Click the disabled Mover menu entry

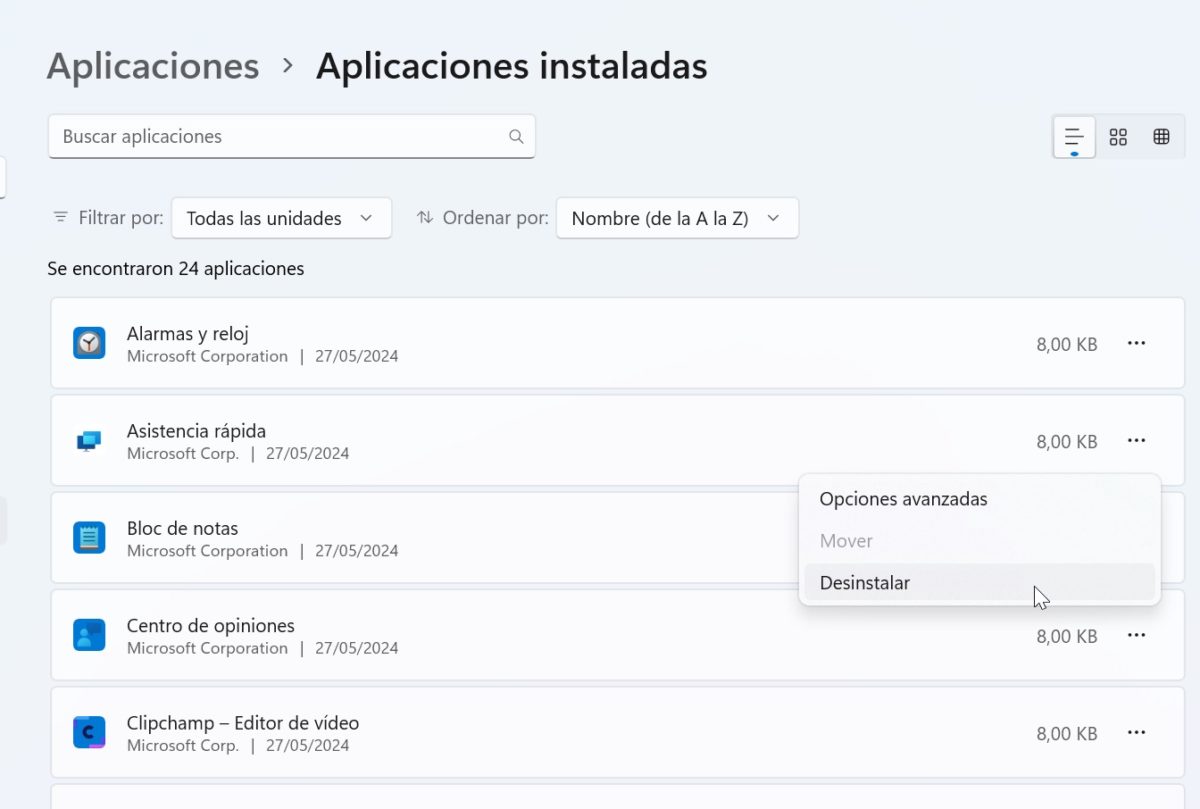[979, 541]
